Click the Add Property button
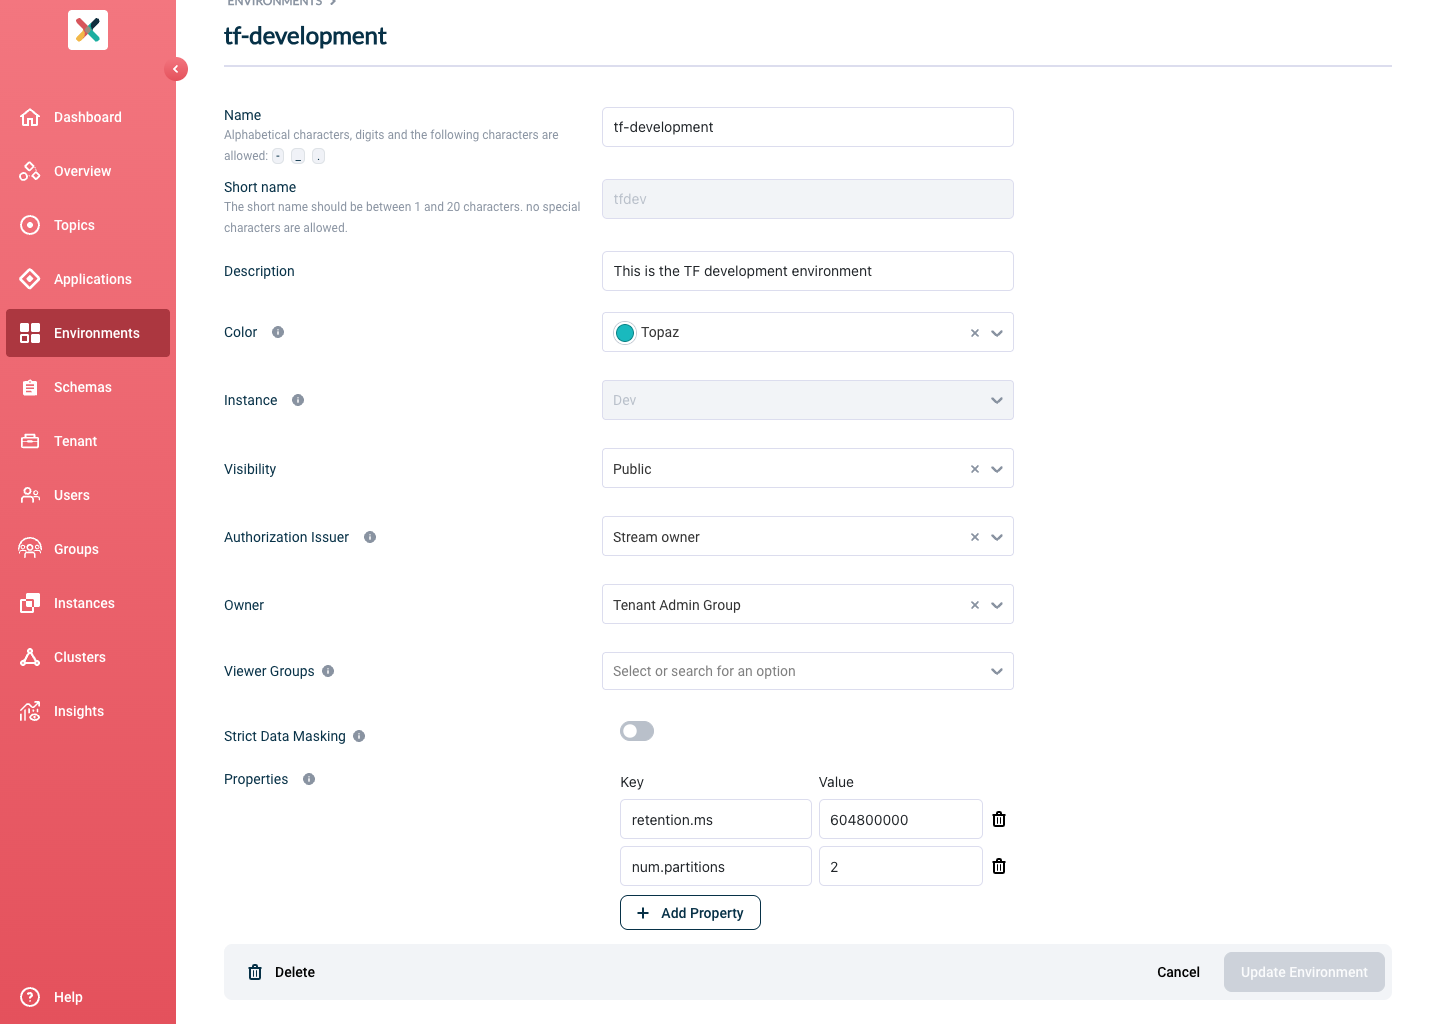This screenshot has height=1024, width=1440. (x=690, y=912)
